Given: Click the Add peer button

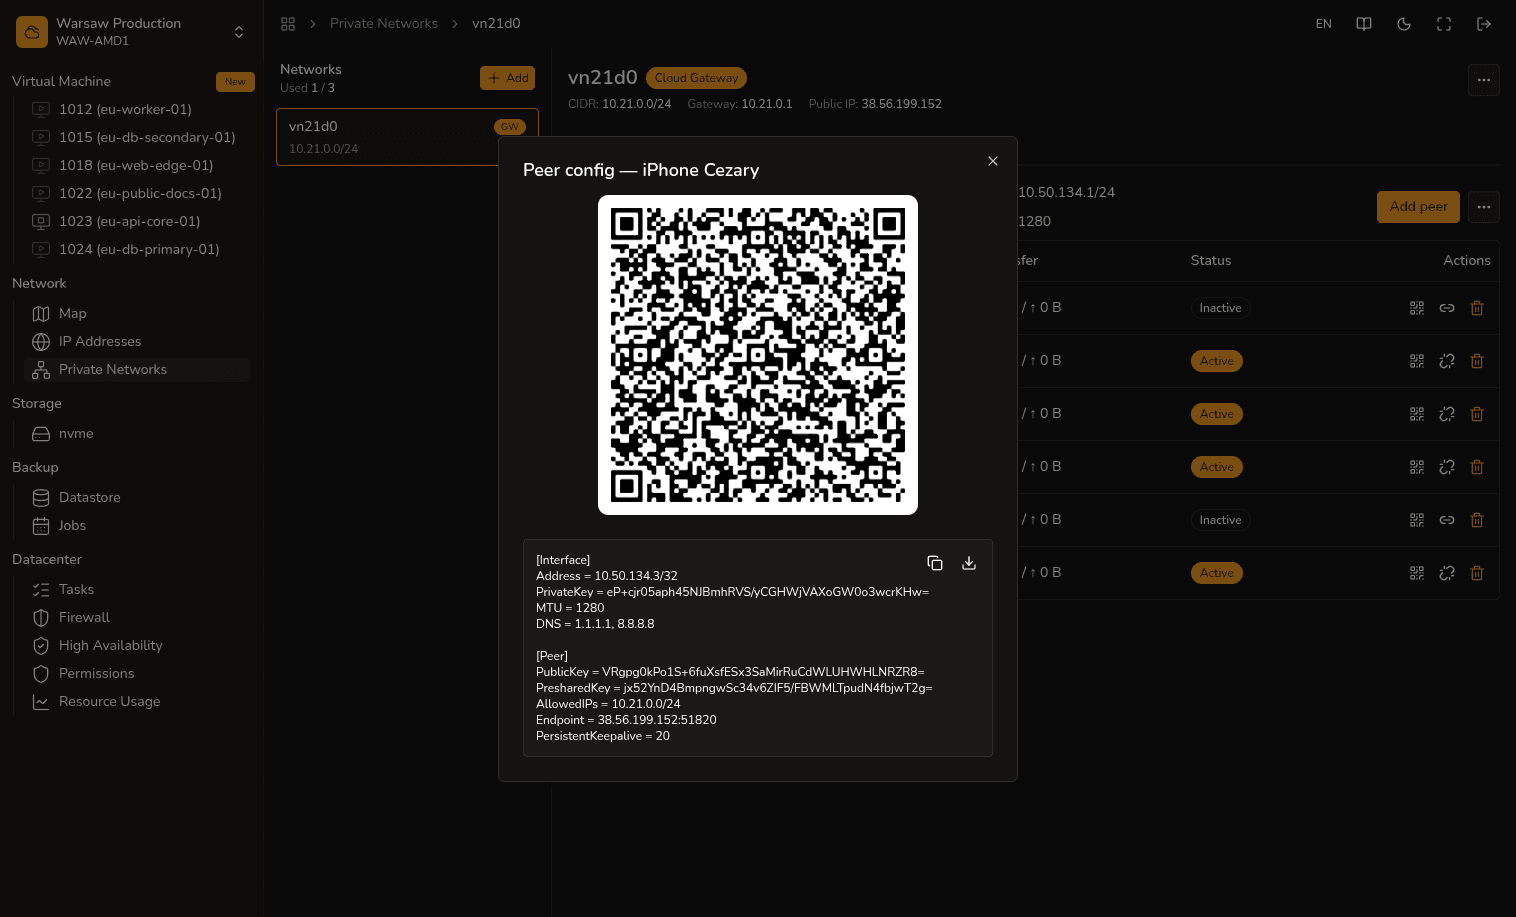Looking at the screenshot, I should coord(1418,207).
